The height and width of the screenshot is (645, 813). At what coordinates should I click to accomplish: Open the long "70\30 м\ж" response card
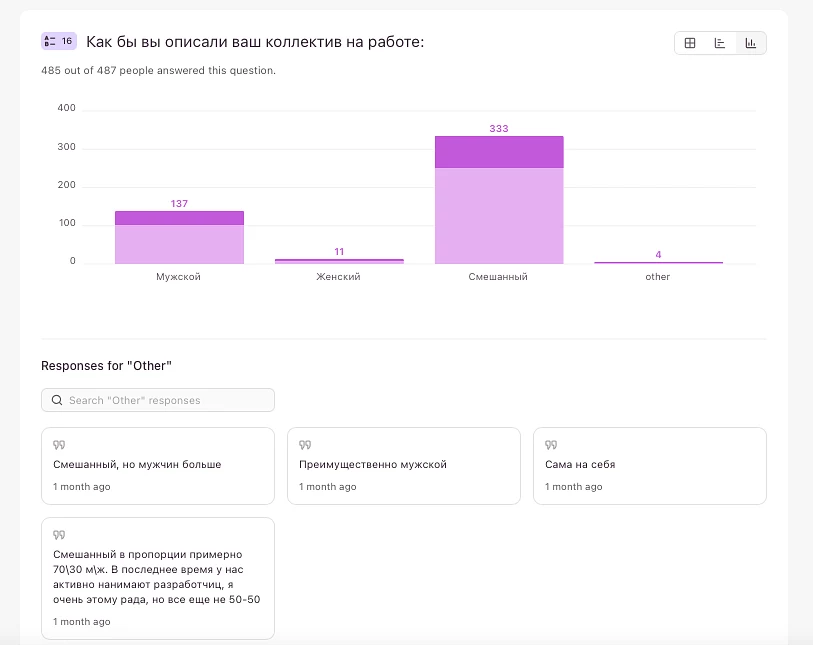click(x=157, y=578)
